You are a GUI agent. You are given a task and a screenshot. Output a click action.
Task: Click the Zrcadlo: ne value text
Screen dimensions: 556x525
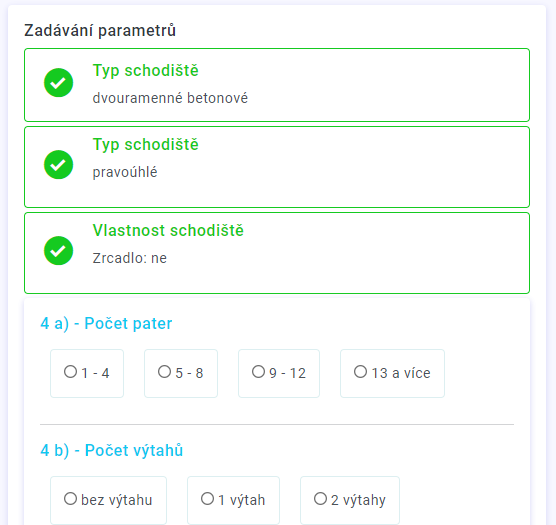pyautogui.click(x=130, y=258)
